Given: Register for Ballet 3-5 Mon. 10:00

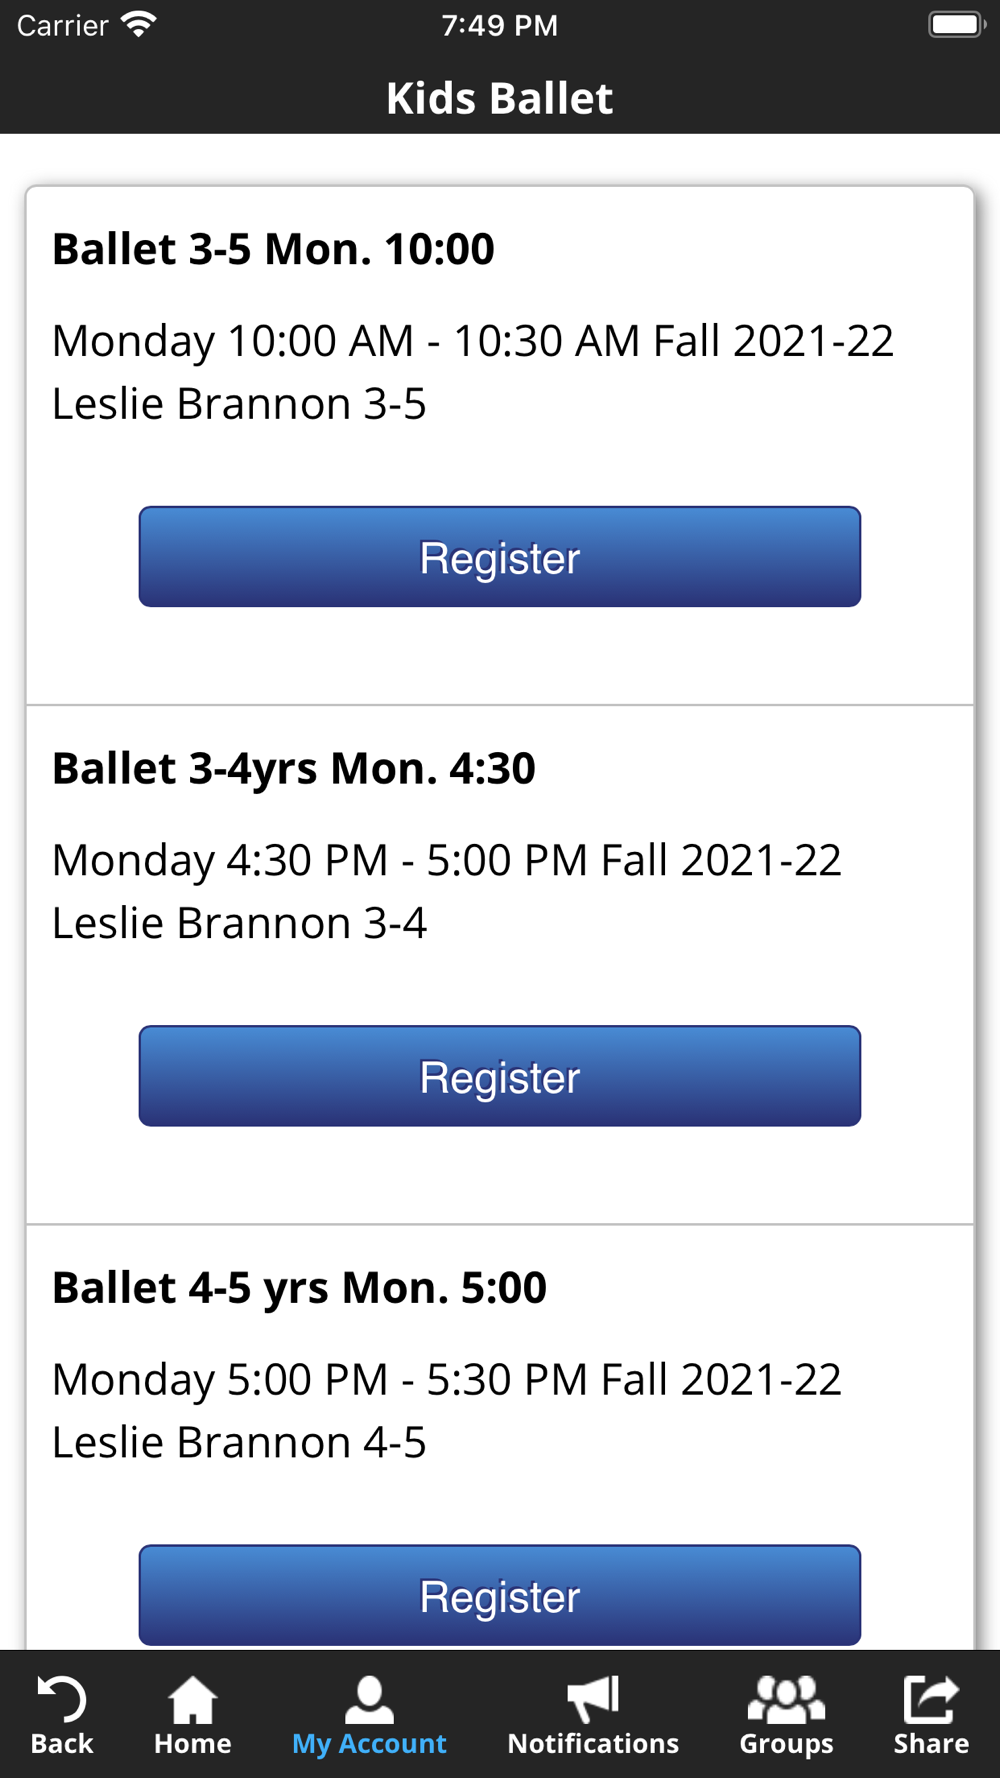Looking at the screenshot, I should pos(500,557).
